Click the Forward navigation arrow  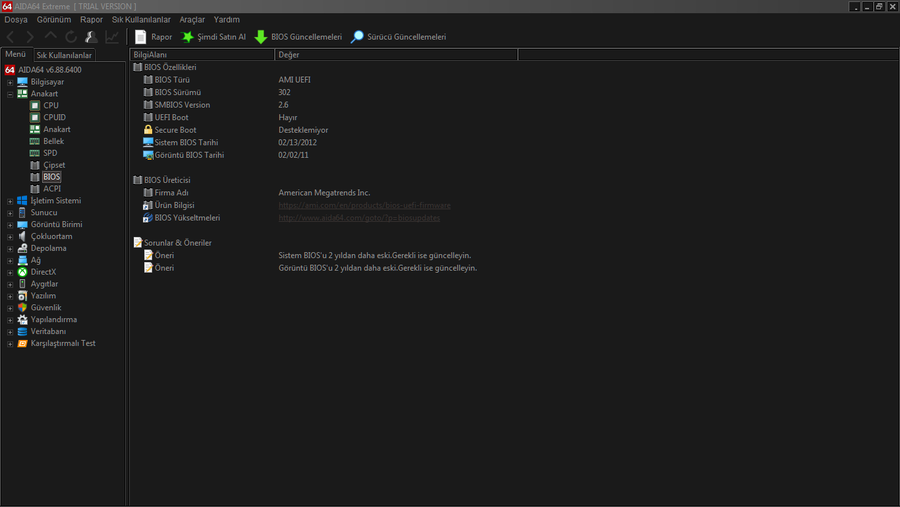coord(30,37)
